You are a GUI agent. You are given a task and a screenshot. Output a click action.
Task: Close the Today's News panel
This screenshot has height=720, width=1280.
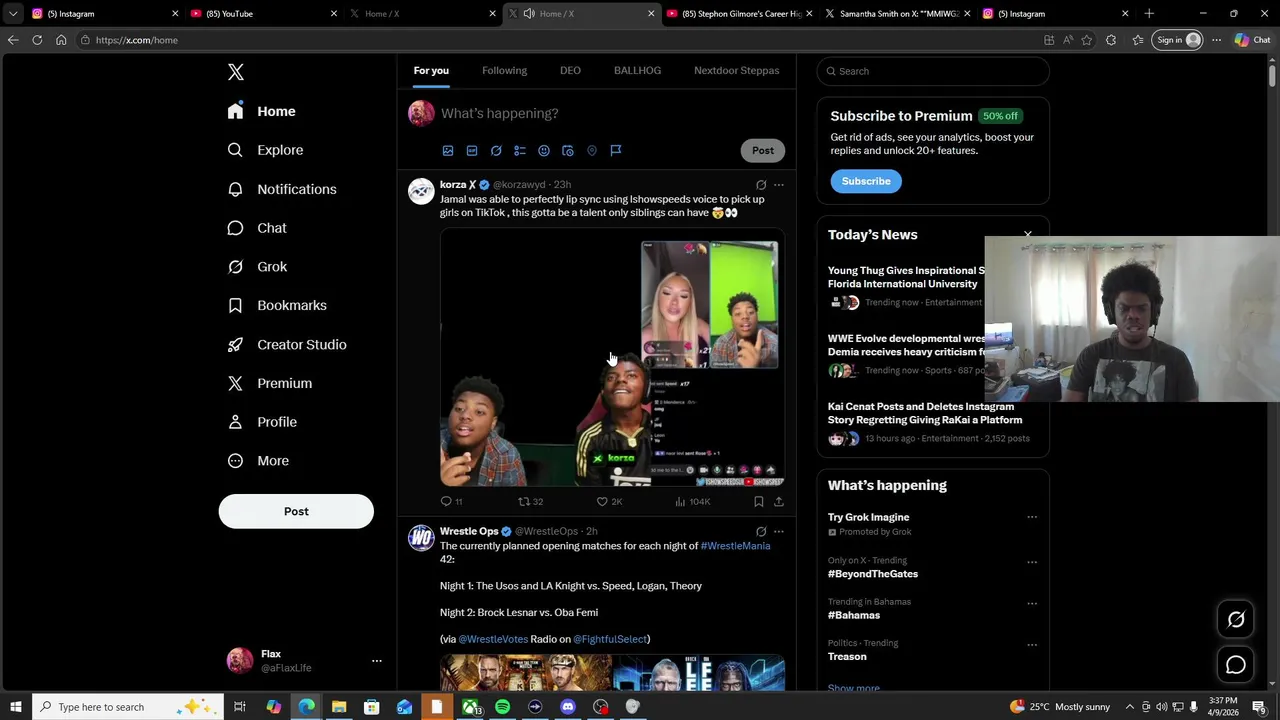click(x=1028, y=234)
